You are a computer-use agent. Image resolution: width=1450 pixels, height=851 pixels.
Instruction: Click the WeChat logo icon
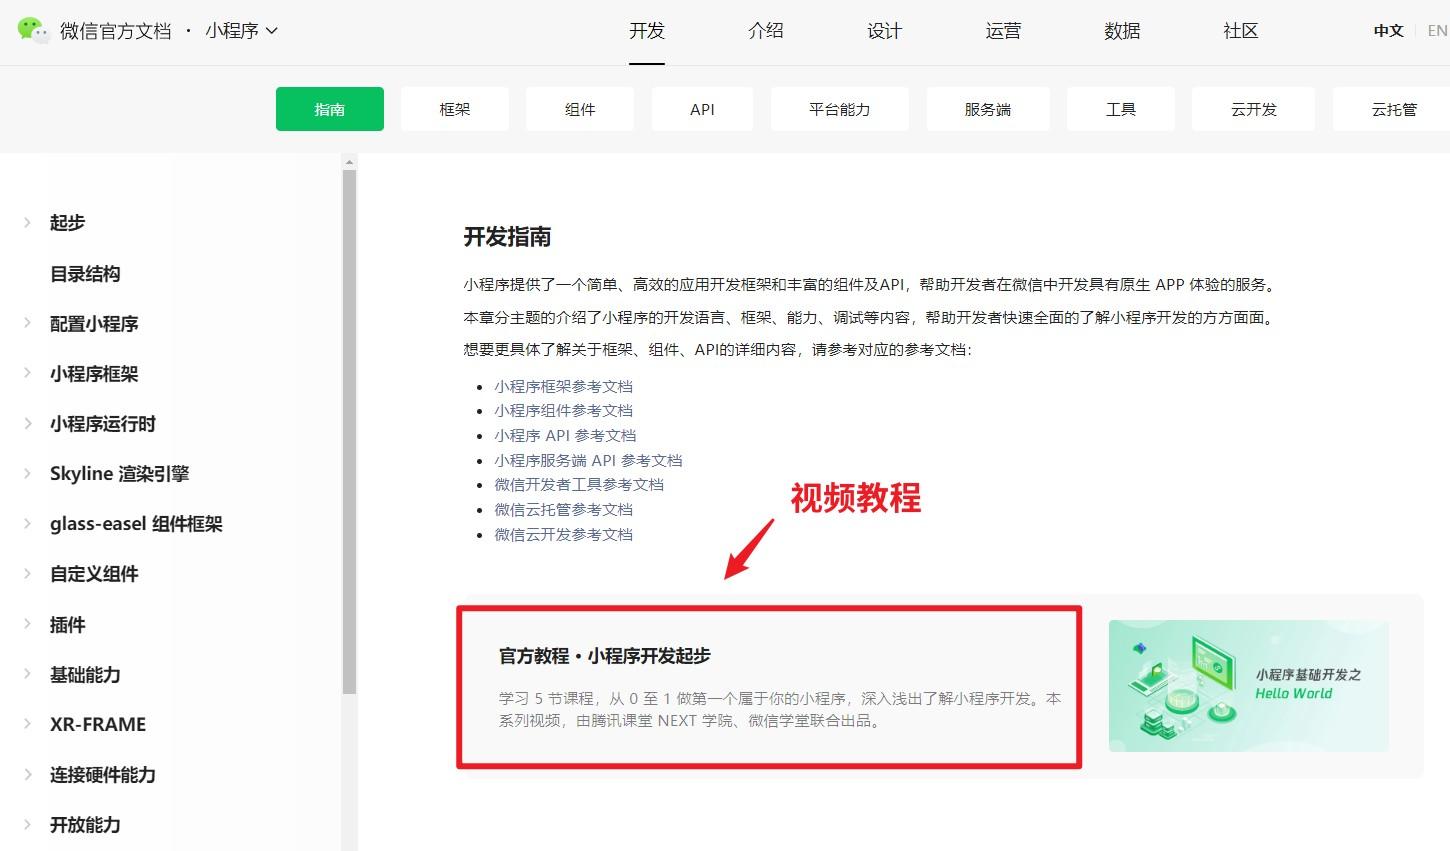click(33, 31)
